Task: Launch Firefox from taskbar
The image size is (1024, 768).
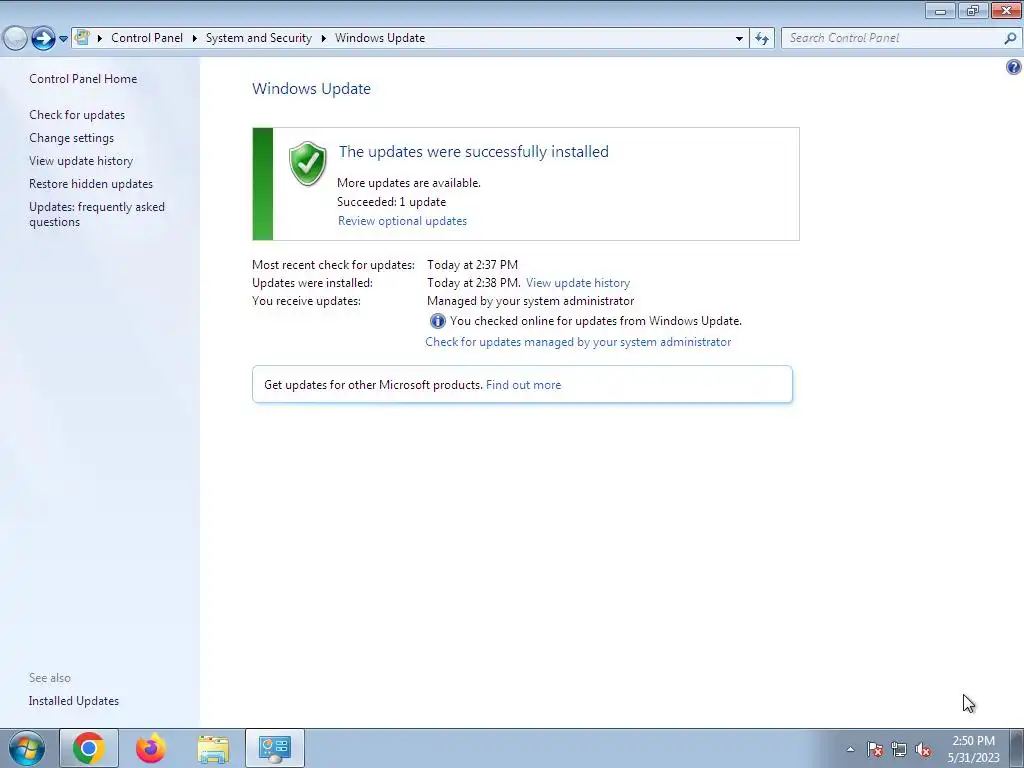Action: click(x=150, y=748)
